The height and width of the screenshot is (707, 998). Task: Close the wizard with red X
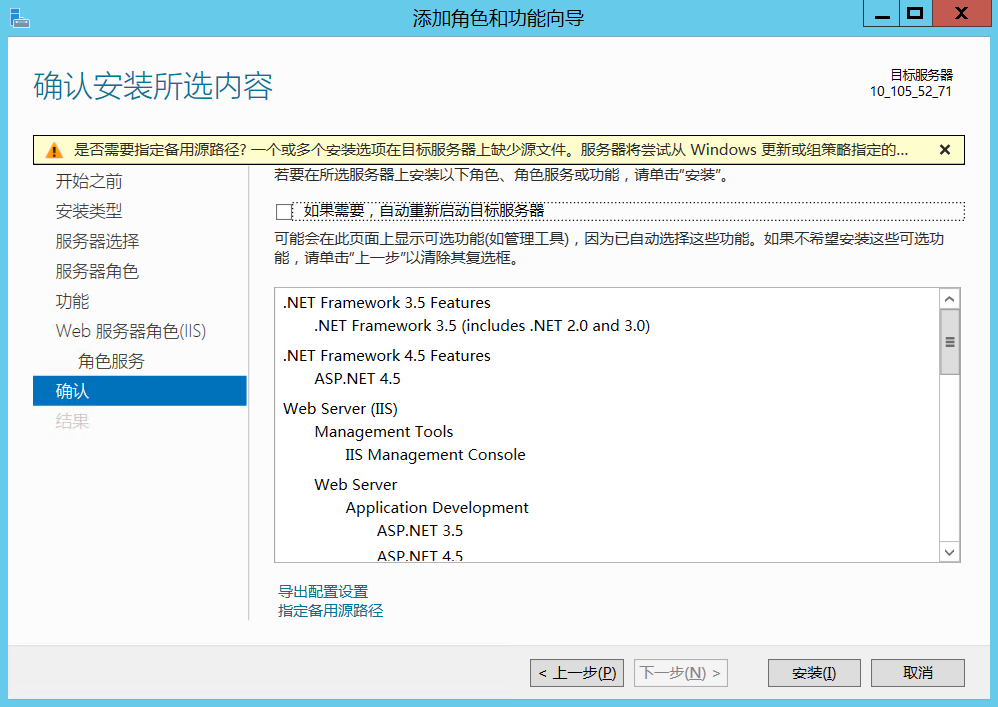pos(961,13)
